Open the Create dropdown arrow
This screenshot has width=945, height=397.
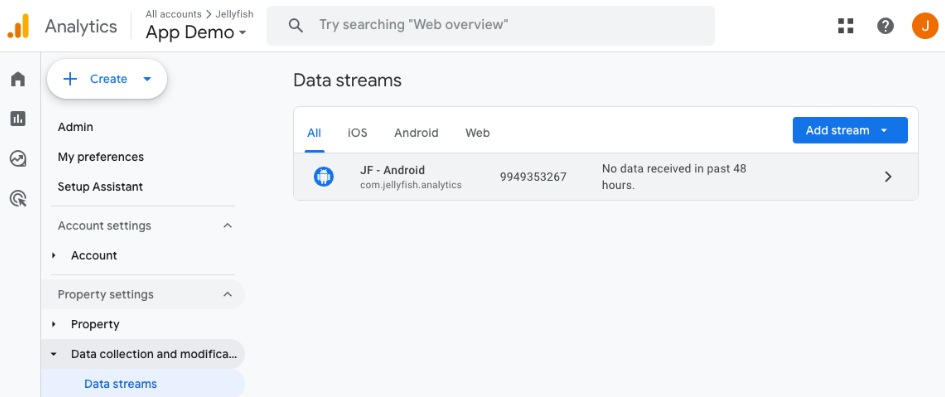tap(147, 79)
